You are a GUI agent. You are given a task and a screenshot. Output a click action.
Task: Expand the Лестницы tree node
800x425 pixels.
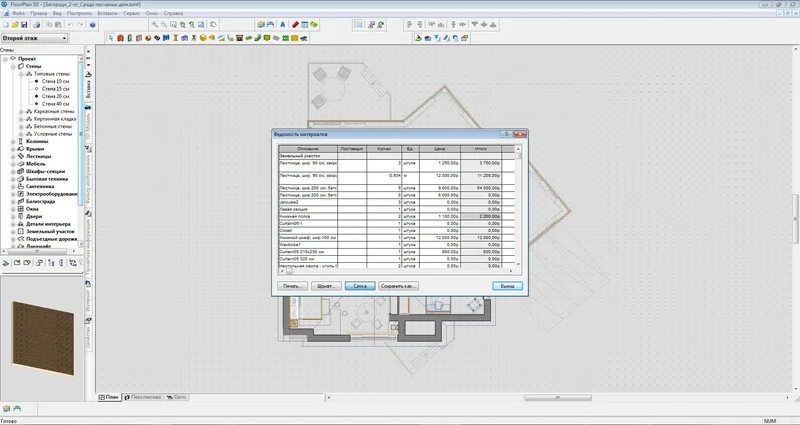(13, 156)
